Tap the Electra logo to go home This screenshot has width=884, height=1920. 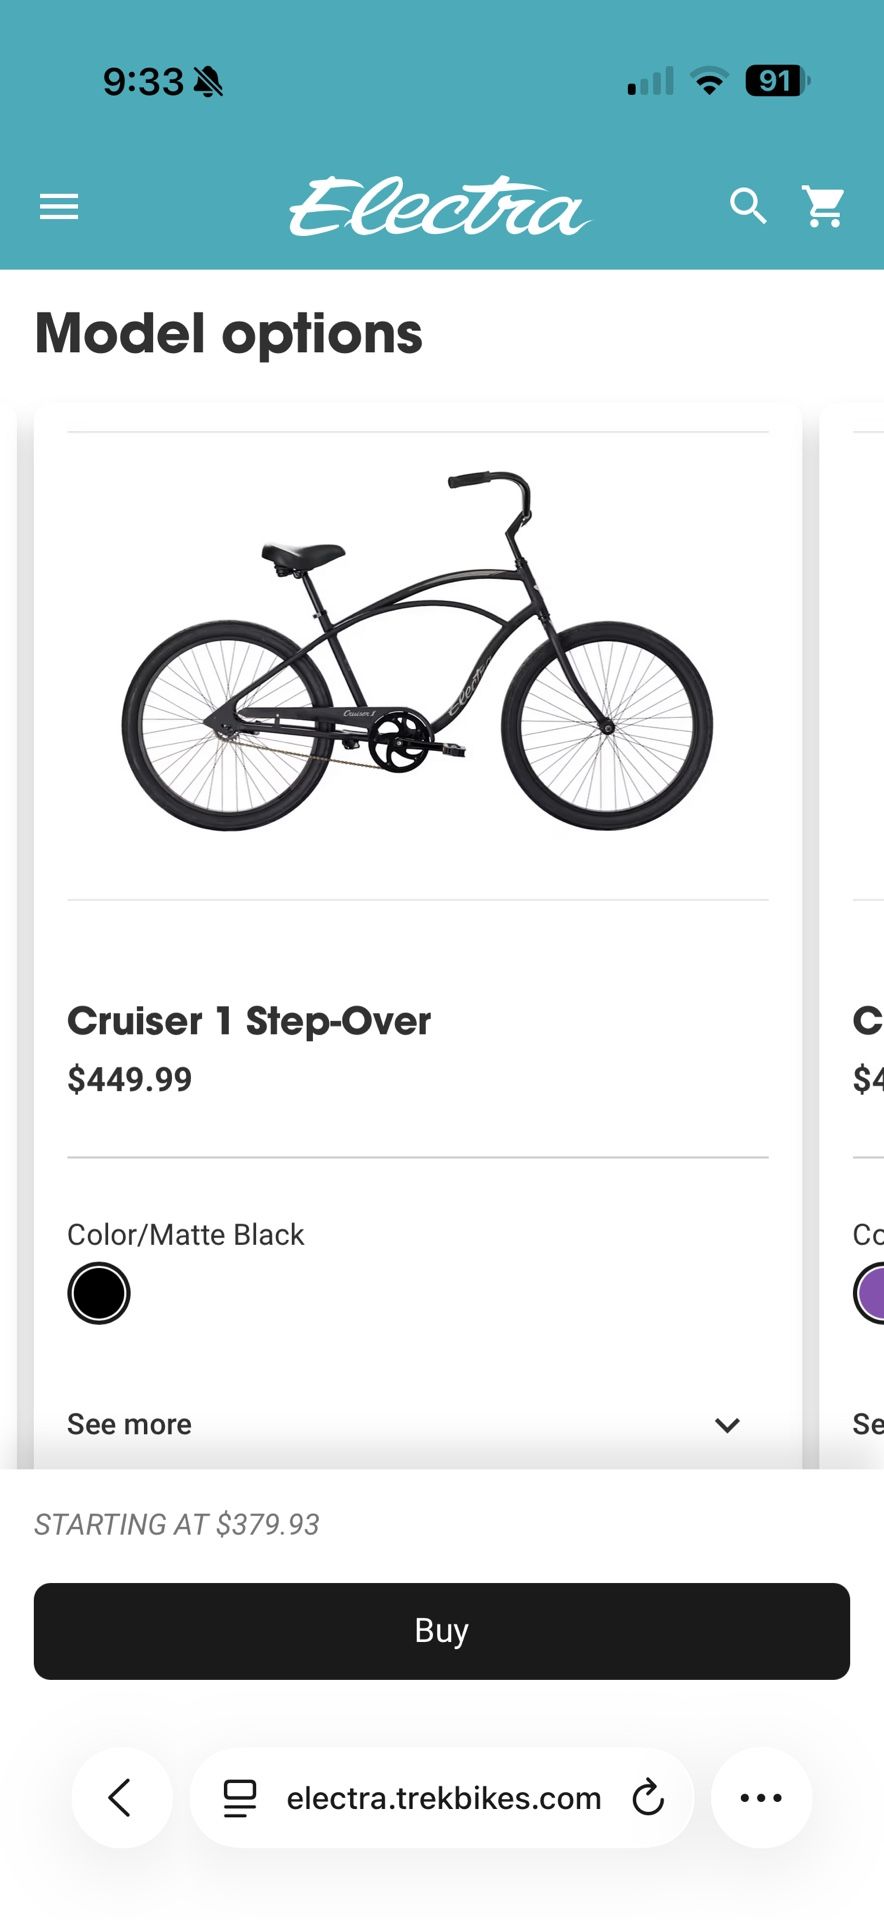(440, 206)
